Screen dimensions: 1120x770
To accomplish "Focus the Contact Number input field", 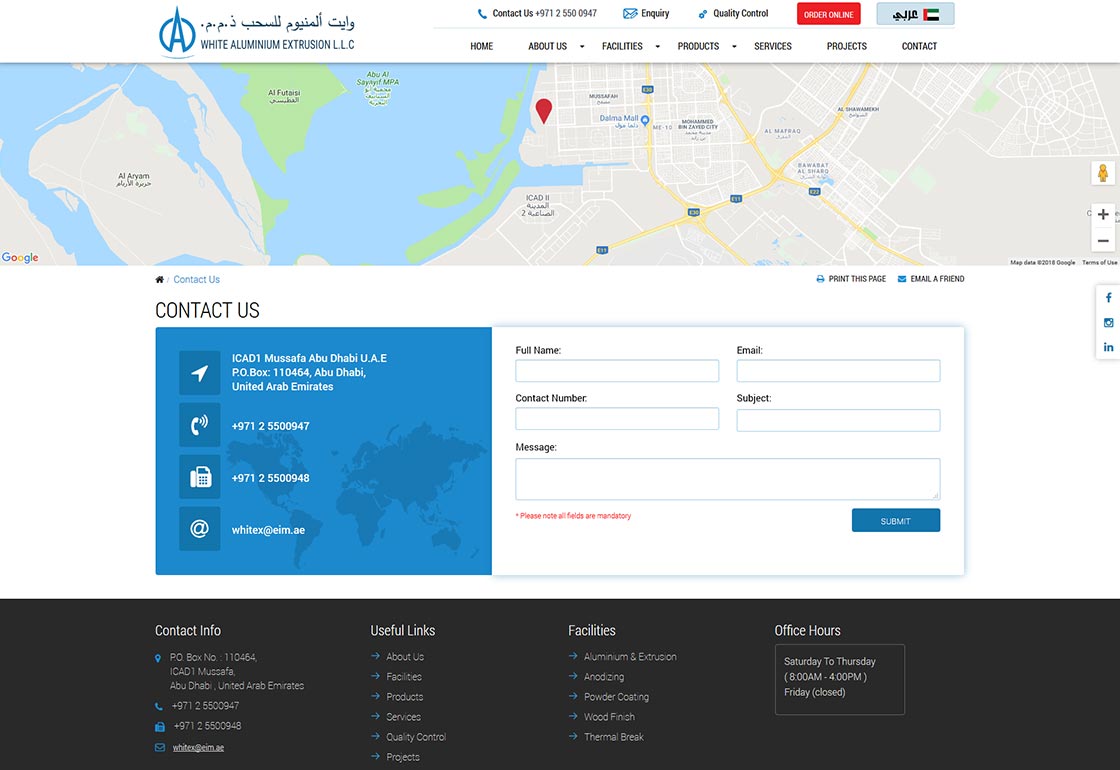I will click(617, 419).
